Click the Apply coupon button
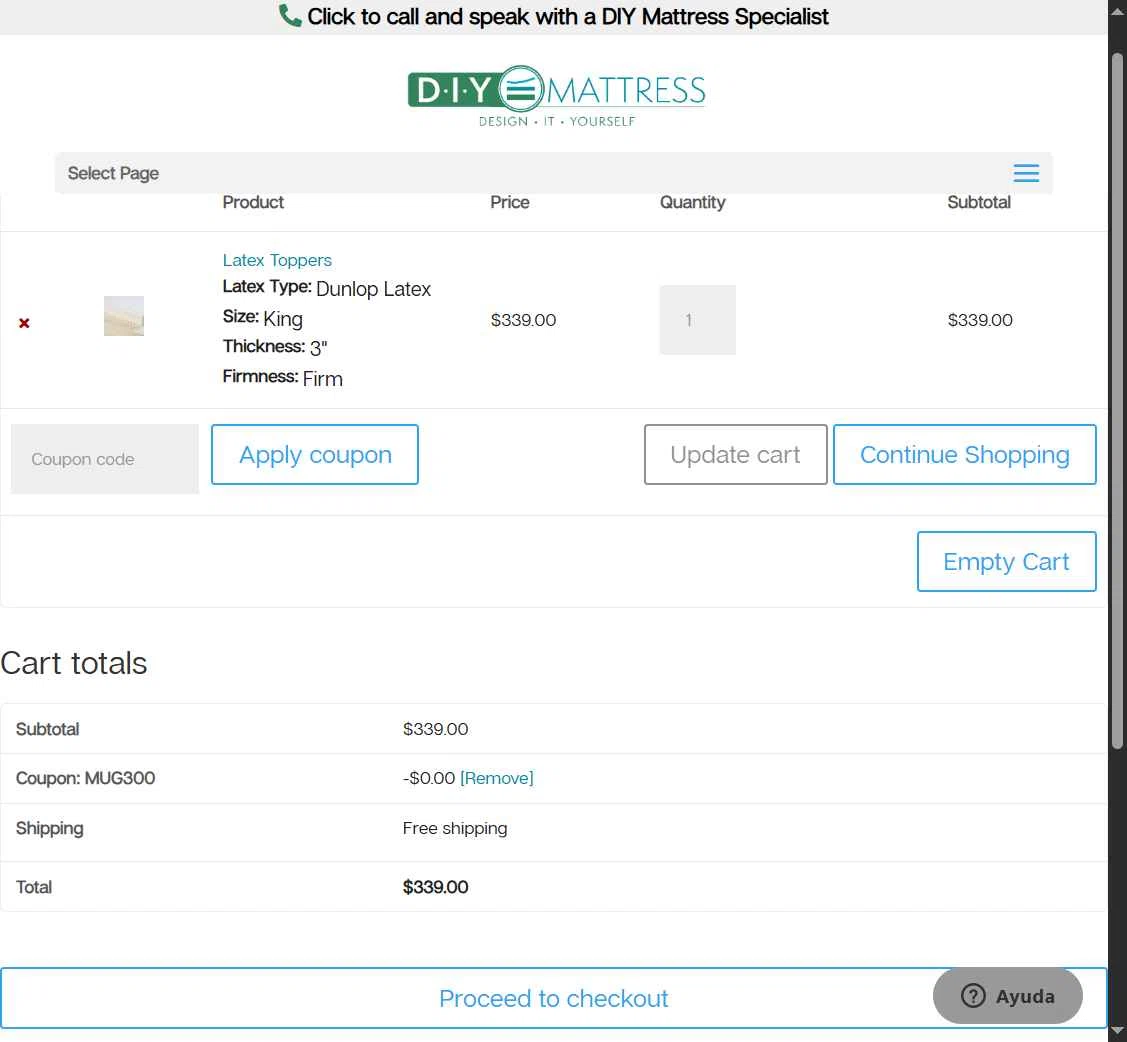 pyautogui.click(x=315, y=454)
